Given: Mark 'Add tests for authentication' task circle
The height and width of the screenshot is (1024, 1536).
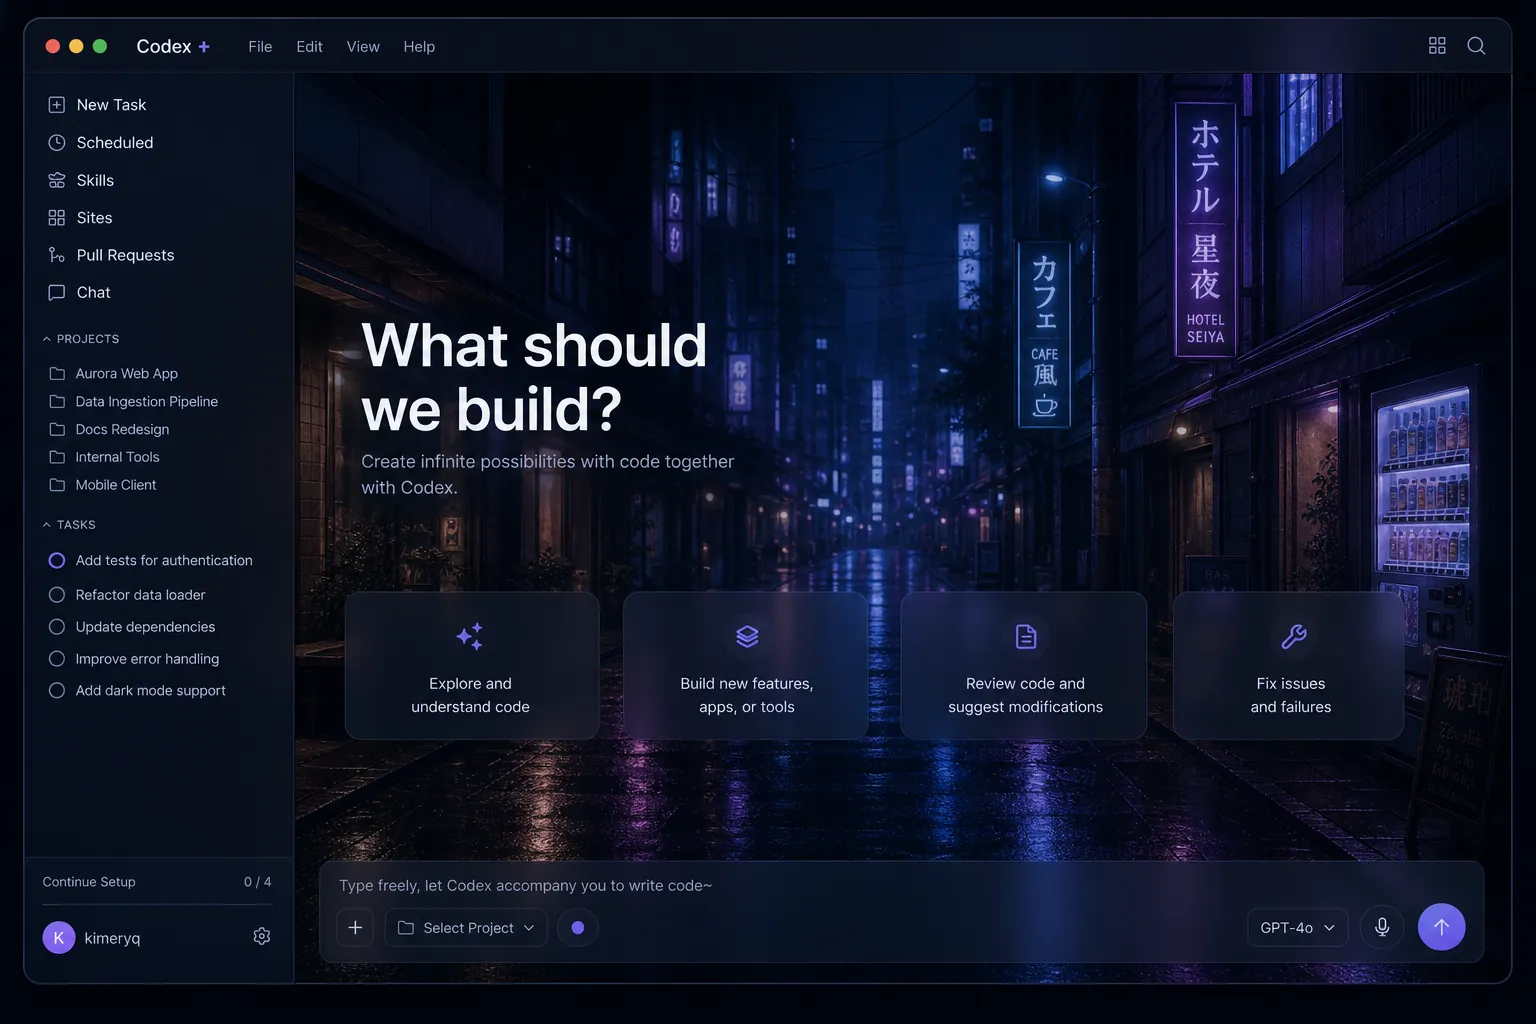Looking at the screenshot, I should pyautogui.click(x=57, y=561).
